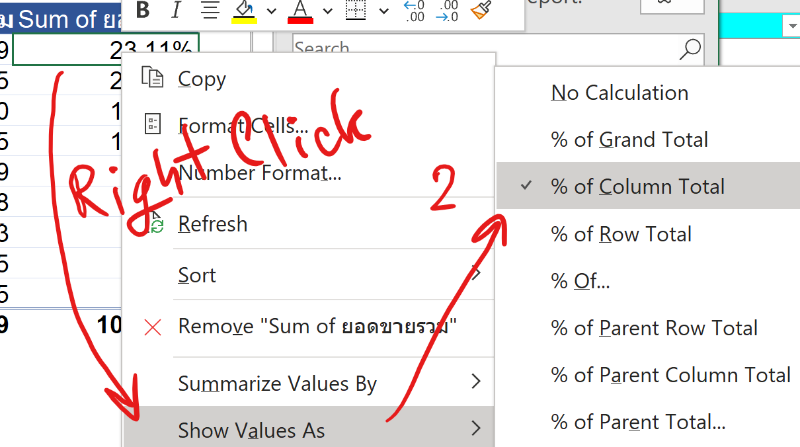The image size is (800, 447).
Task: Open borders dropdown arrow
Action: (383, 11)
